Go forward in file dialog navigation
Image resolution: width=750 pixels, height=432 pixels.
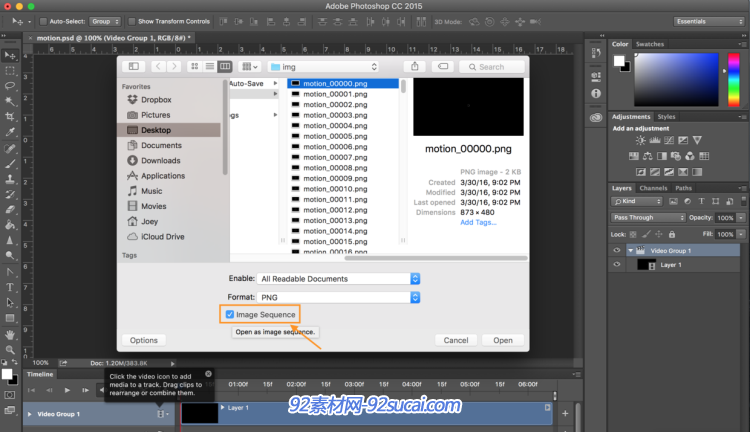[174, 66]
